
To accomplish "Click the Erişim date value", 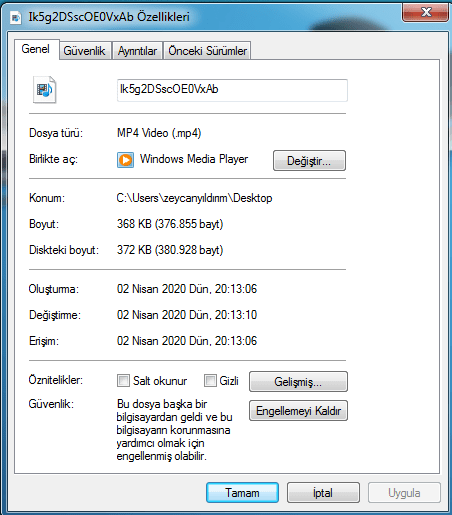I will [187, 341].
